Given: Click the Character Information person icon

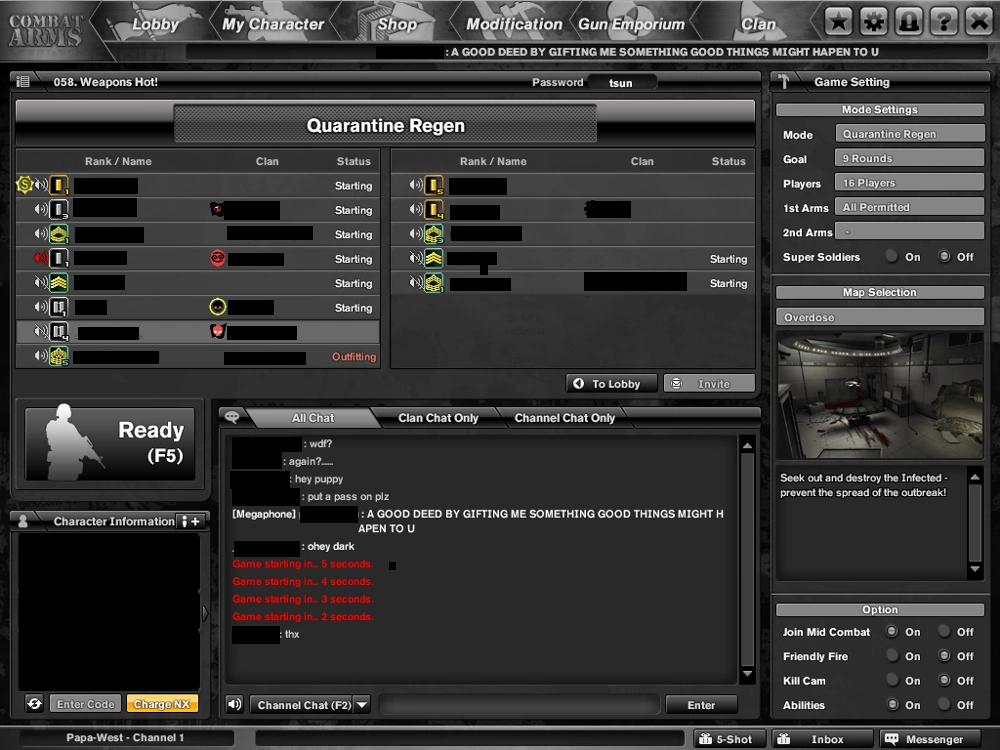Looking at the screenshot, I should point(23,521).
